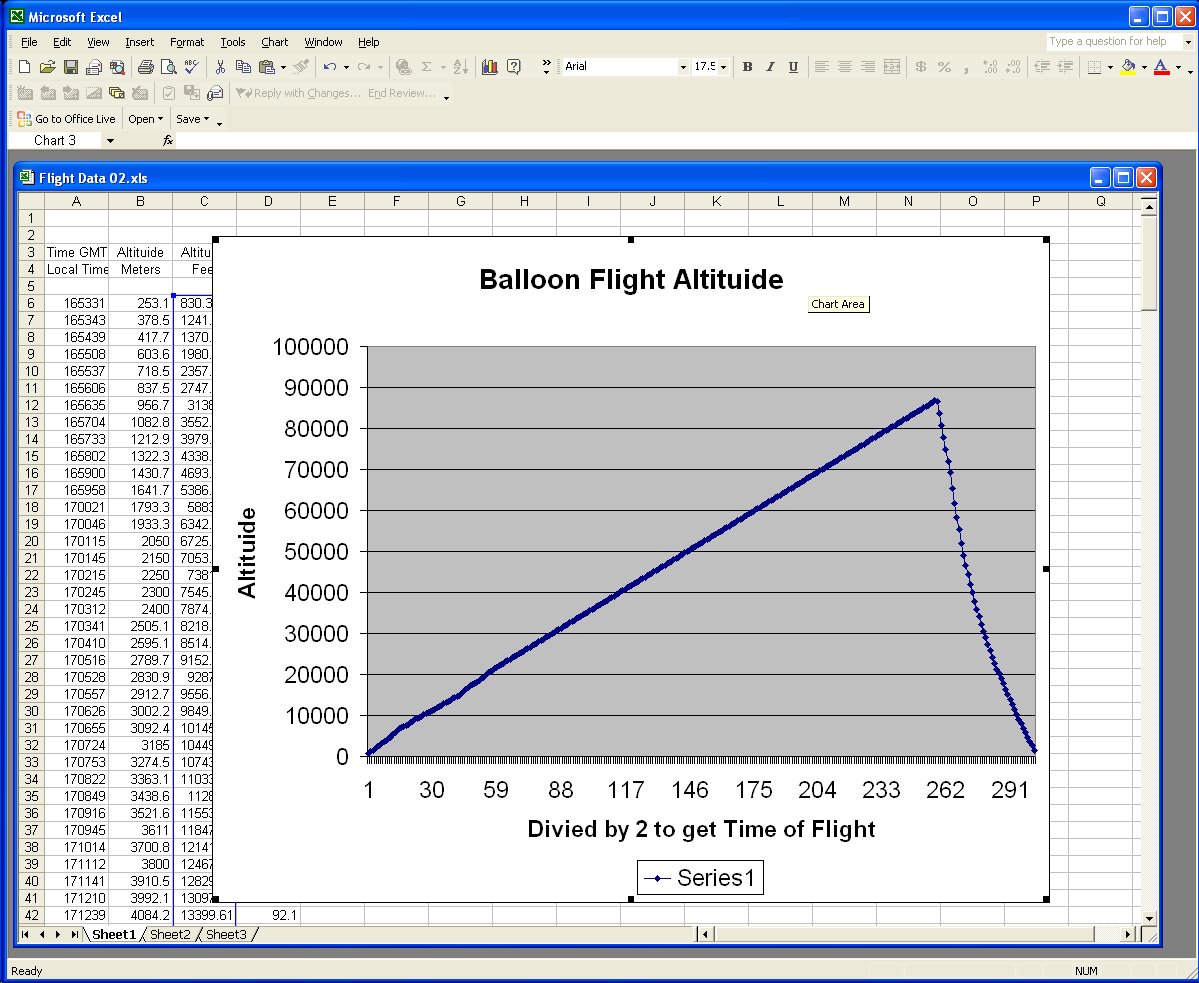Click the Insert Function fx icon

(x=167, y=141)
